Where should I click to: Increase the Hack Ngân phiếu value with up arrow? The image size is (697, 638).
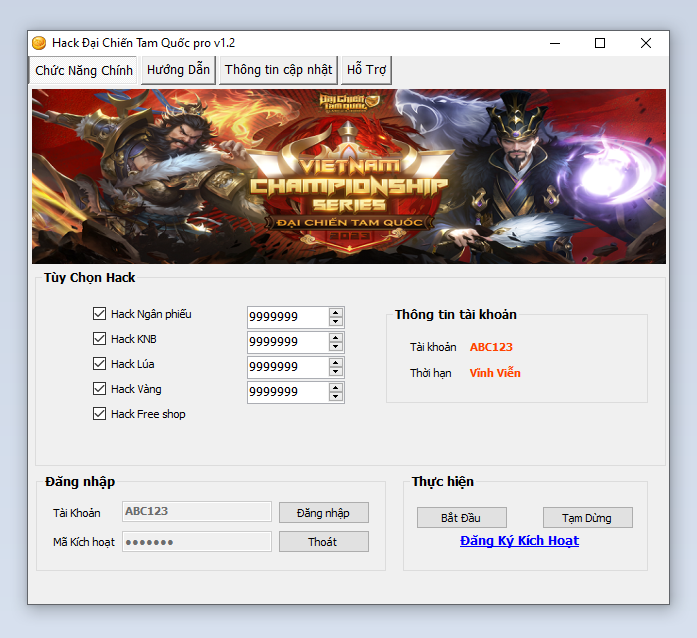[336, 312]
